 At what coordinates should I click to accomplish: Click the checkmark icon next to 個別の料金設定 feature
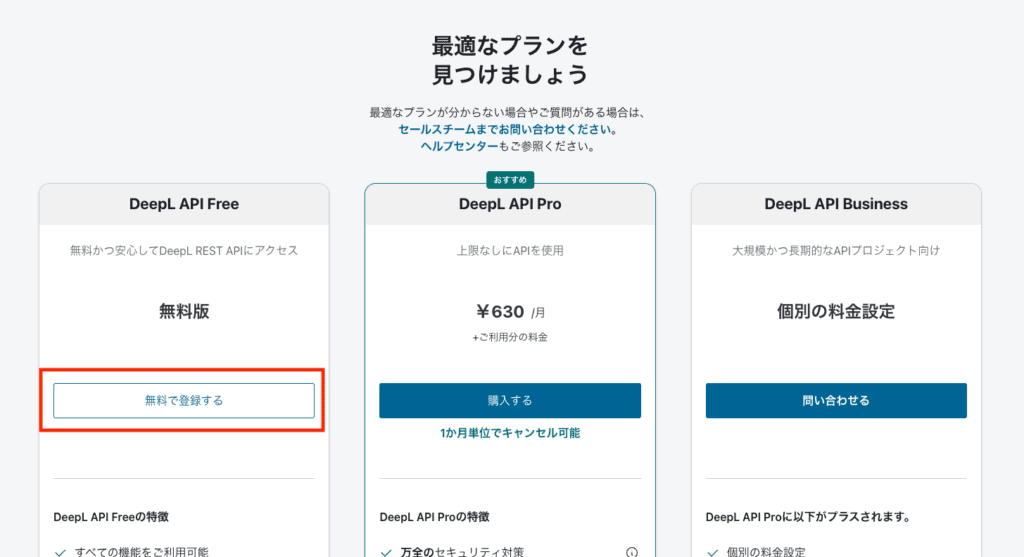click(x=713, y=551)
